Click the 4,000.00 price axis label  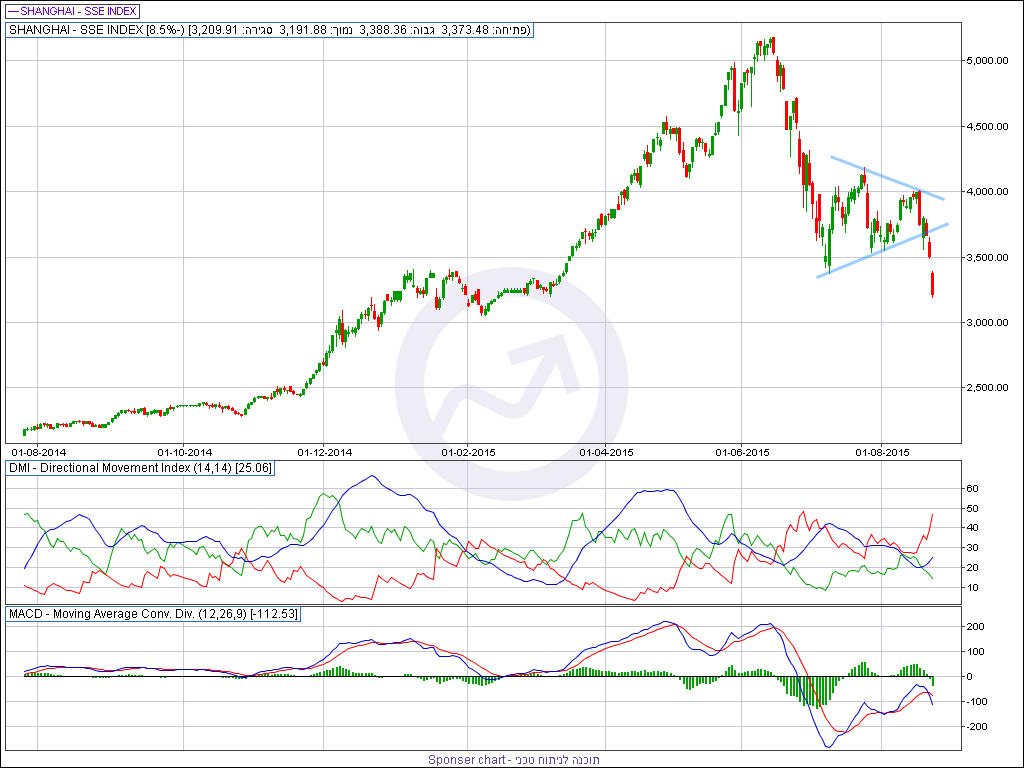[987, 191]
